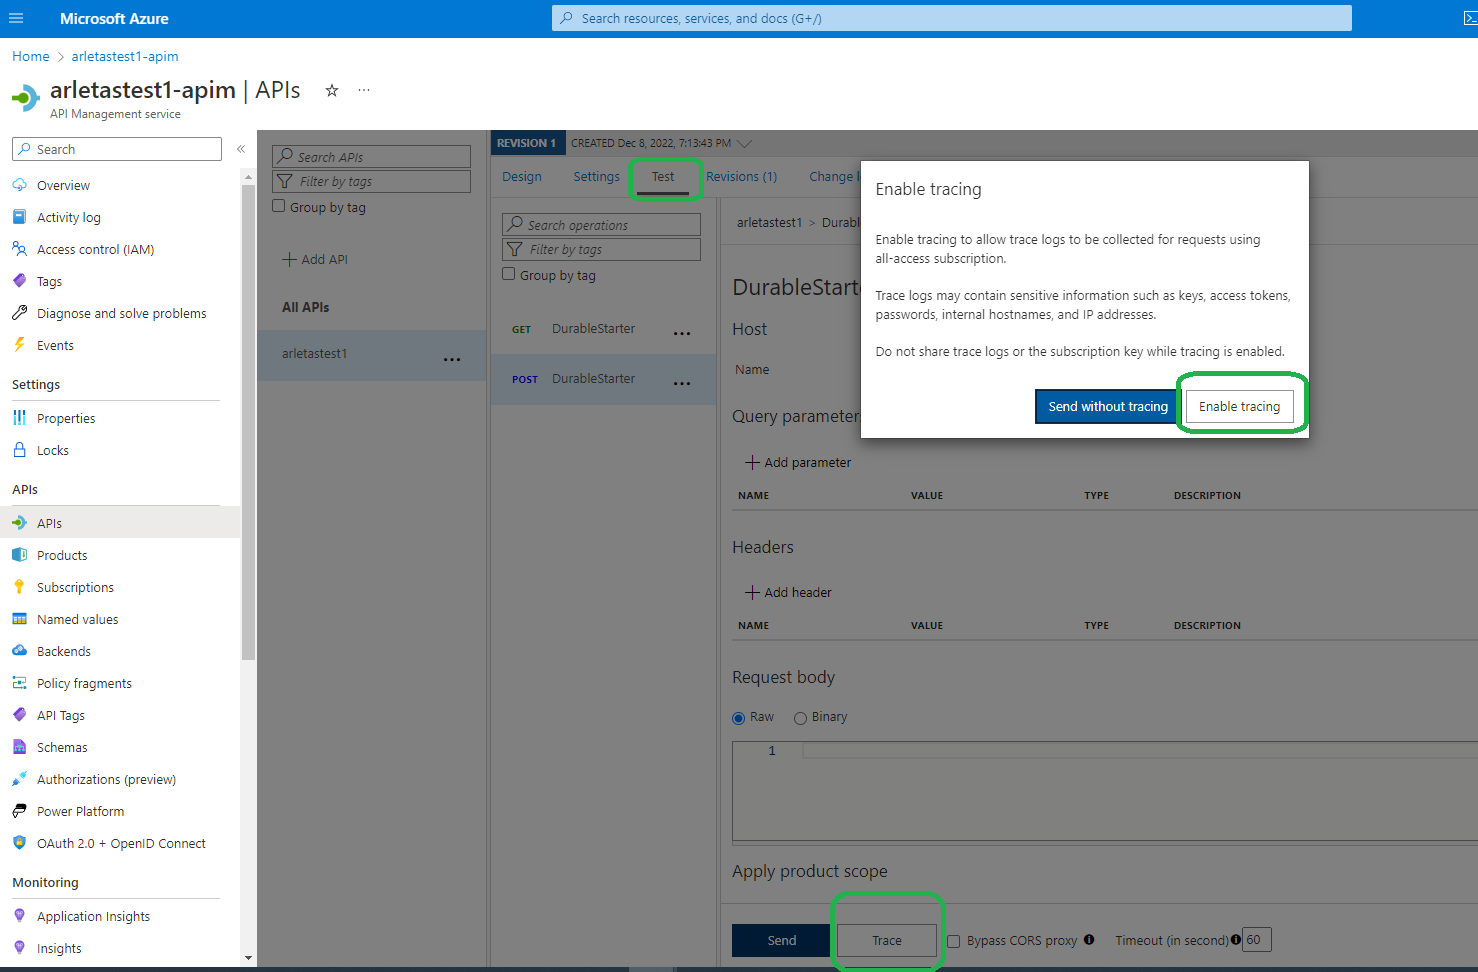Click Add header under Headers
The width and height of the screenshot is (1478, 972).
788,593
